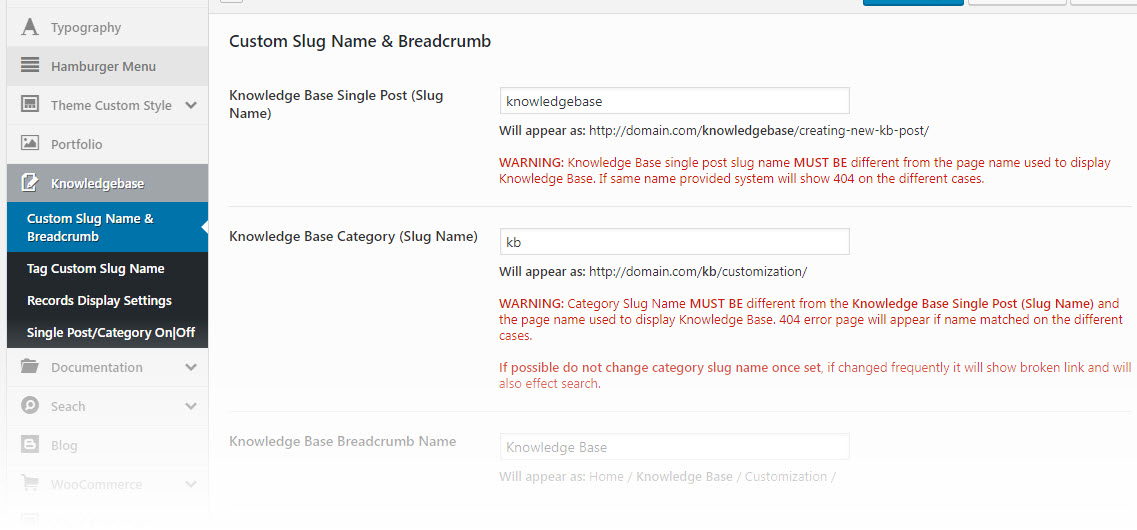Click the Blog sidebar icon
Image resolution: width=1137 pixels, height=530 pixels.
(30, 445)
